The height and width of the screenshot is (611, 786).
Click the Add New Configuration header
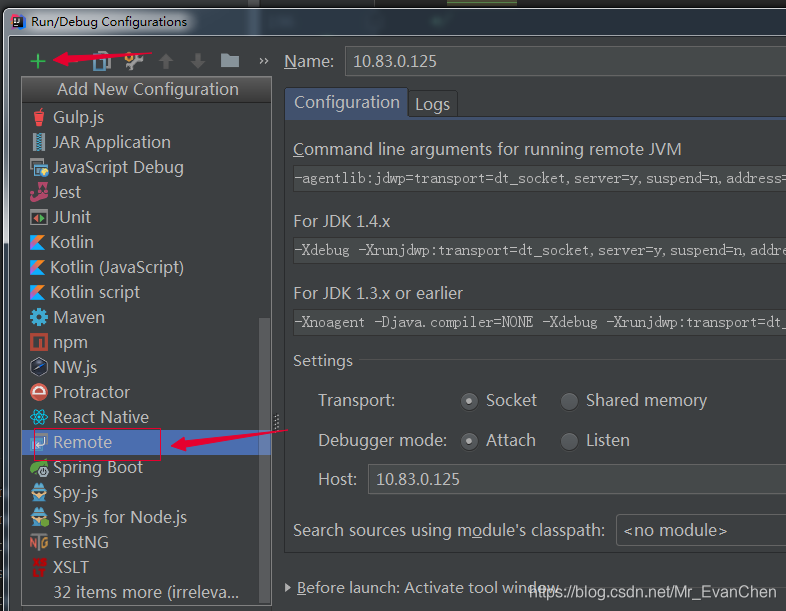147,89
